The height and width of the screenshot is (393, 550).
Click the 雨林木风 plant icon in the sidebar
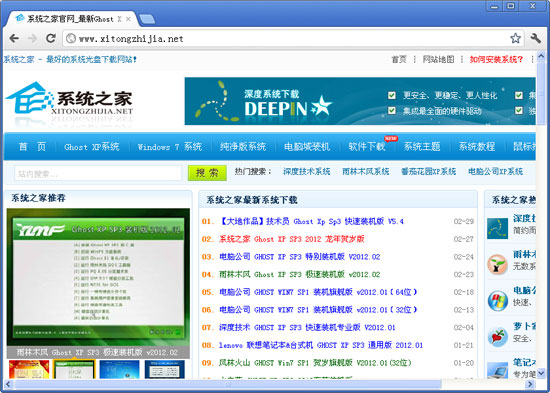497,264
